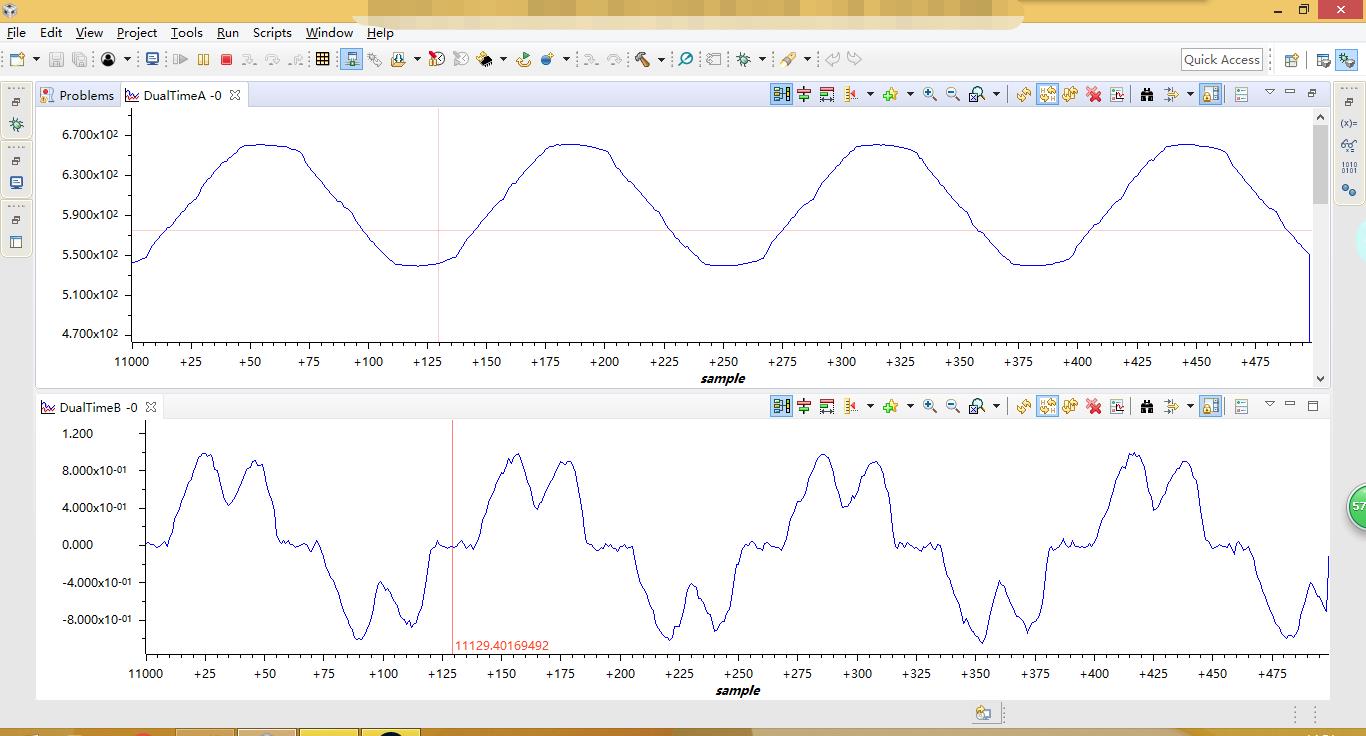
Task: Open the Run menu
Action: [x=227, y=32]
